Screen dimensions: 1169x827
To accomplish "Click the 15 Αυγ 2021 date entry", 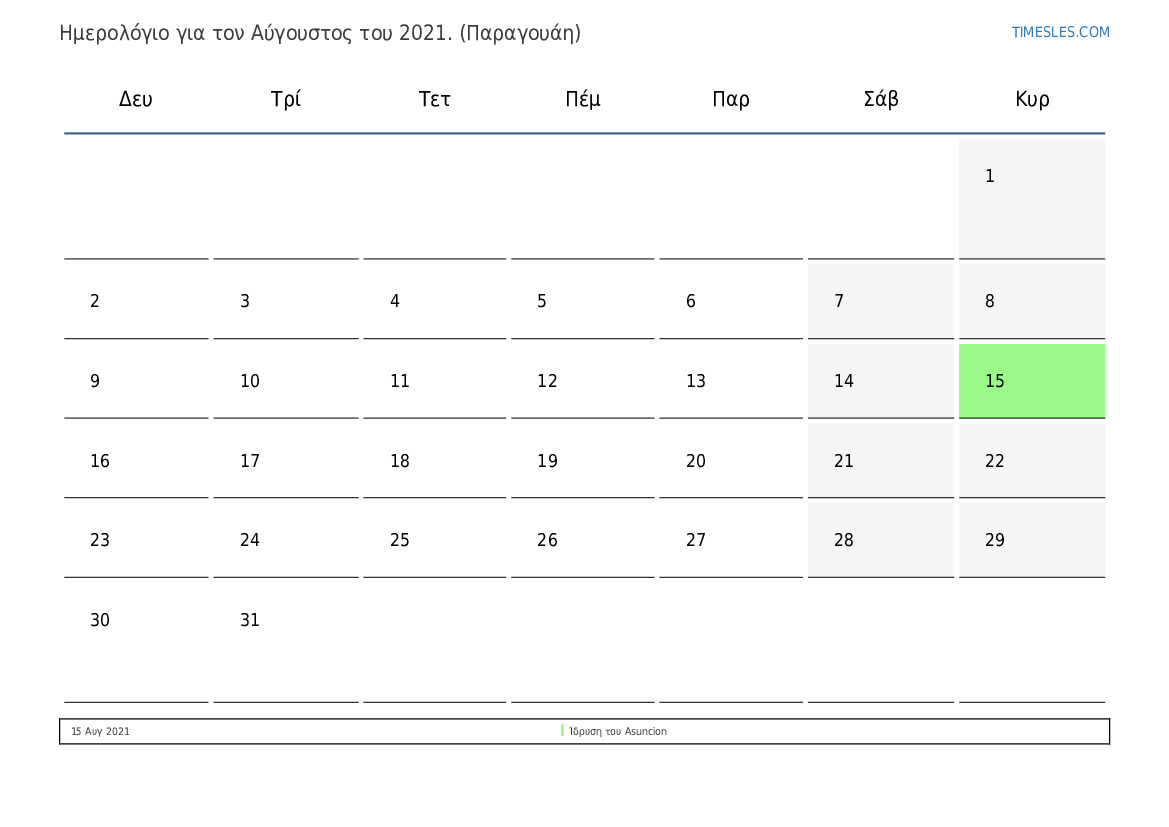I will (100, 732).
